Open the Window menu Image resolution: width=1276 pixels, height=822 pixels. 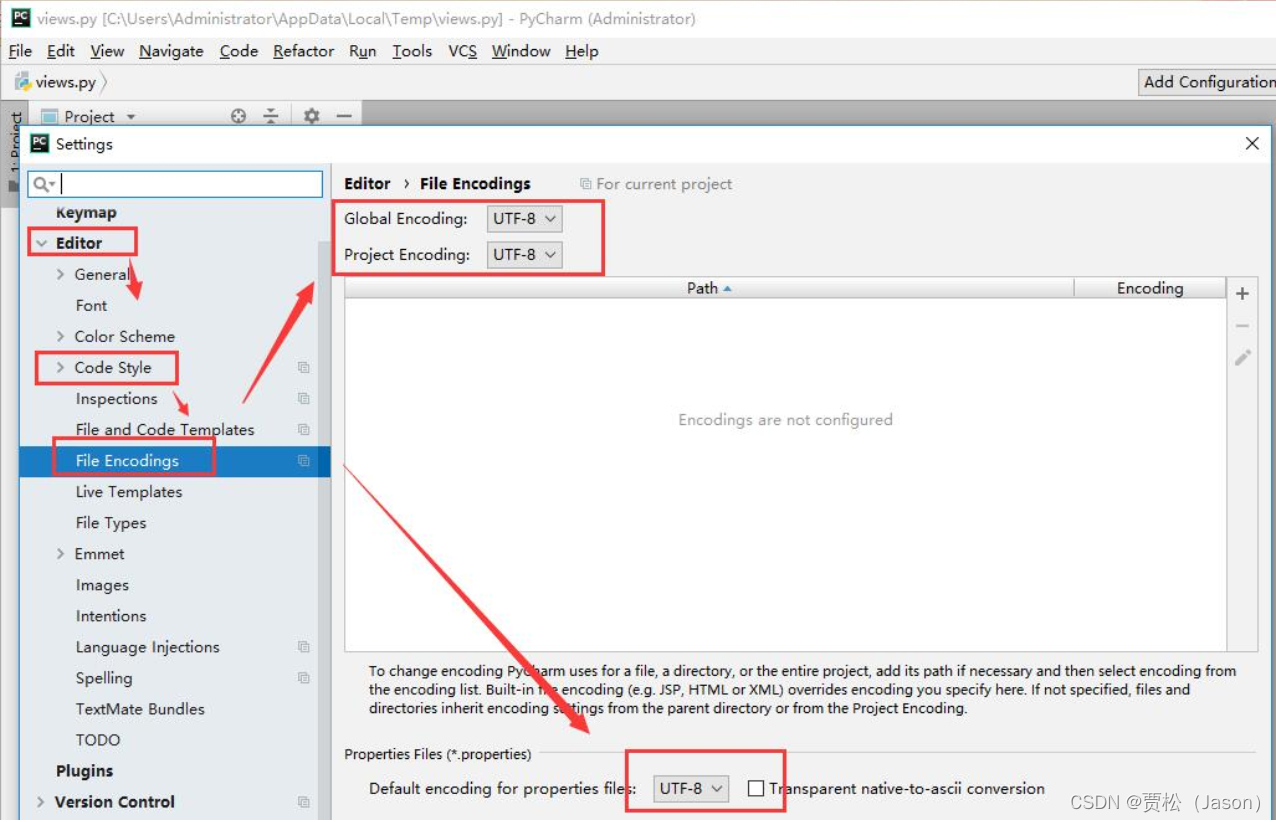coord(521,51)
